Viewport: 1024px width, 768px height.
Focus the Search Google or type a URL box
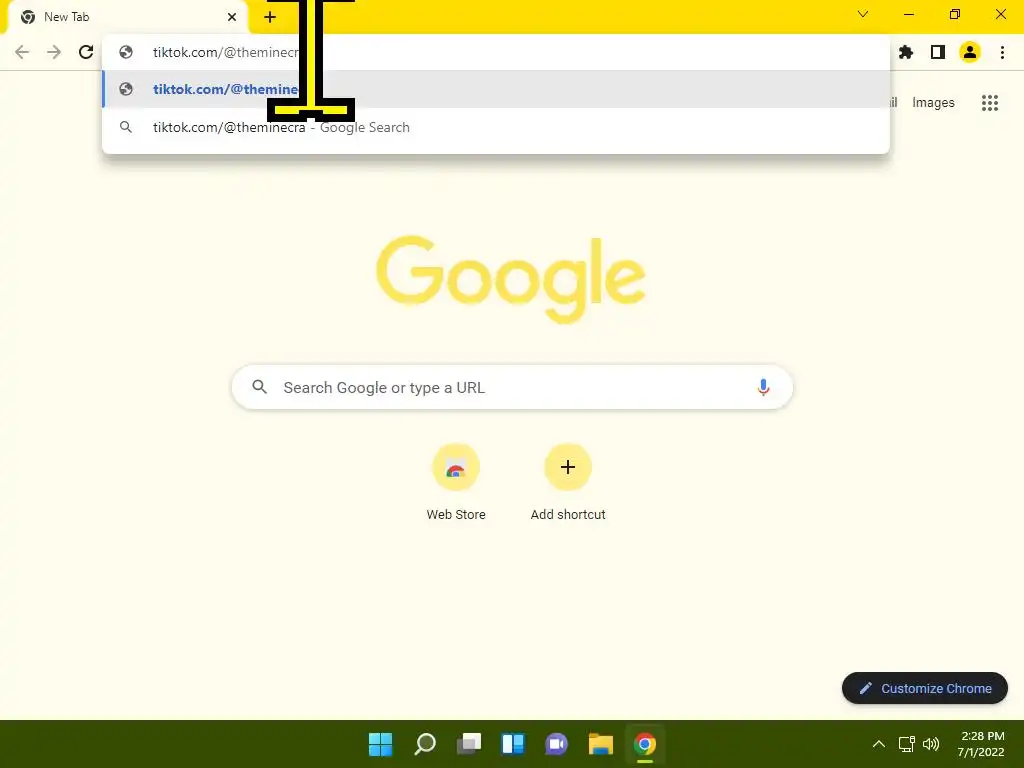(512, 387)
